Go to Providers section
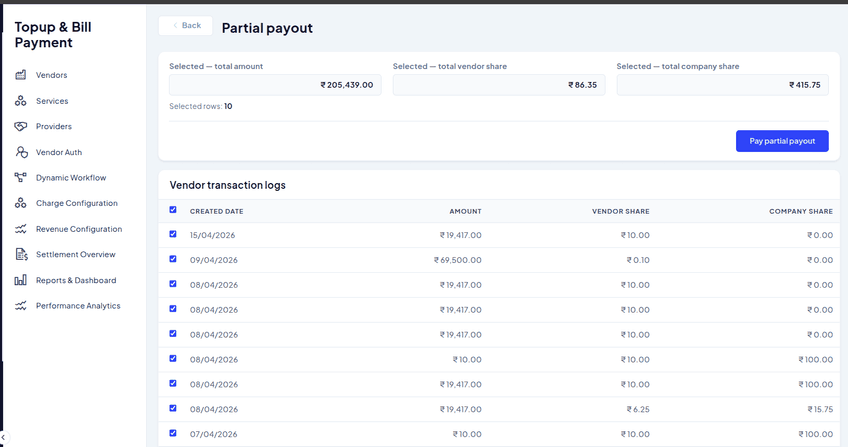Viewport: 848px width, 447px height. pyautogui.click(x=54, y=126)
